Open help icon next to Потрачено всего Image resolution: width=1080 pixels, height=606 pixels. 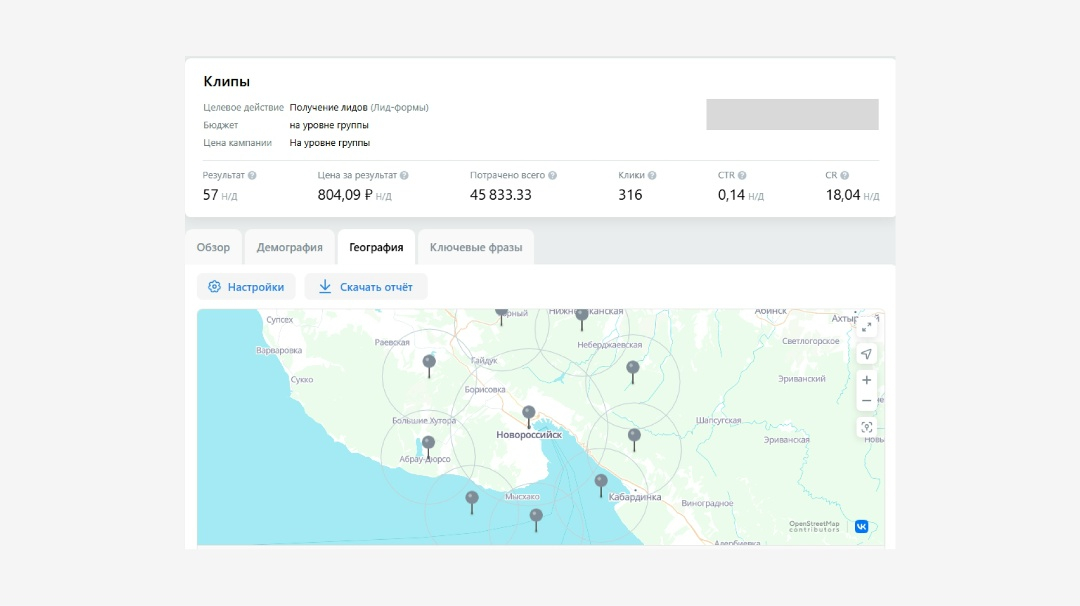click(x=552, y=176)
